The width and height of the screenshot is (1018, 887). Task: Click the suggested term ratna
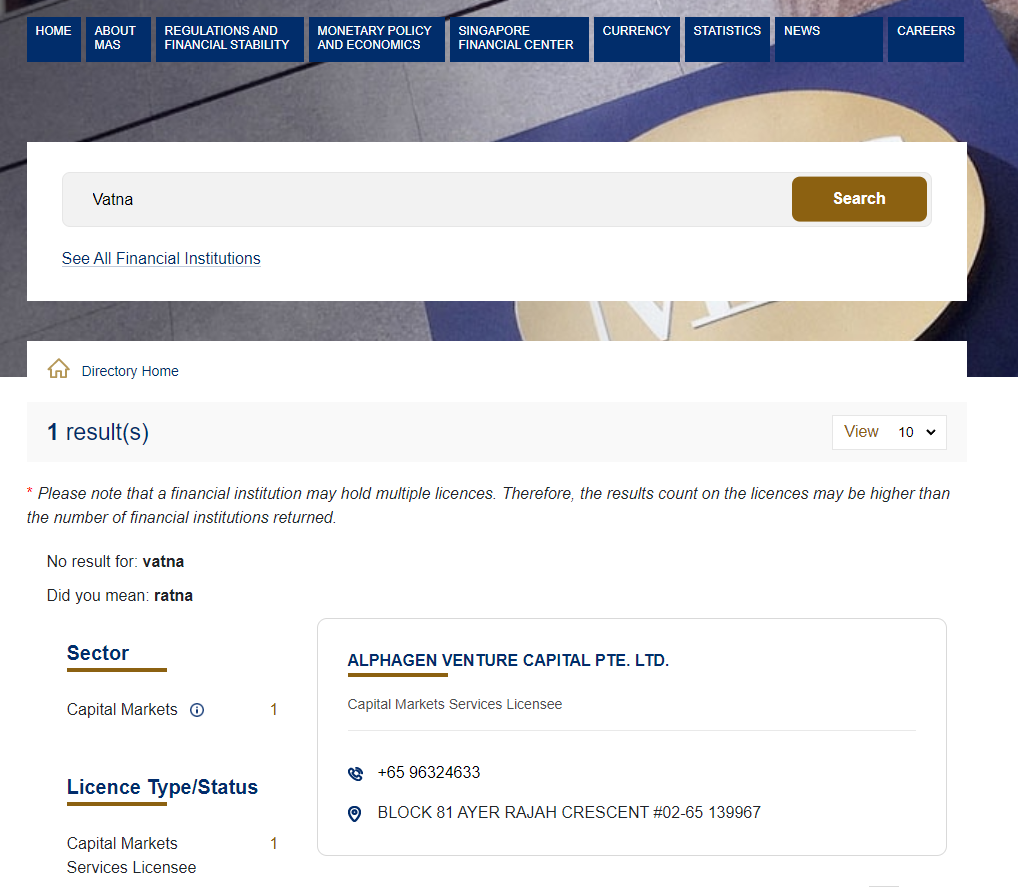click(x=173, y=596)
